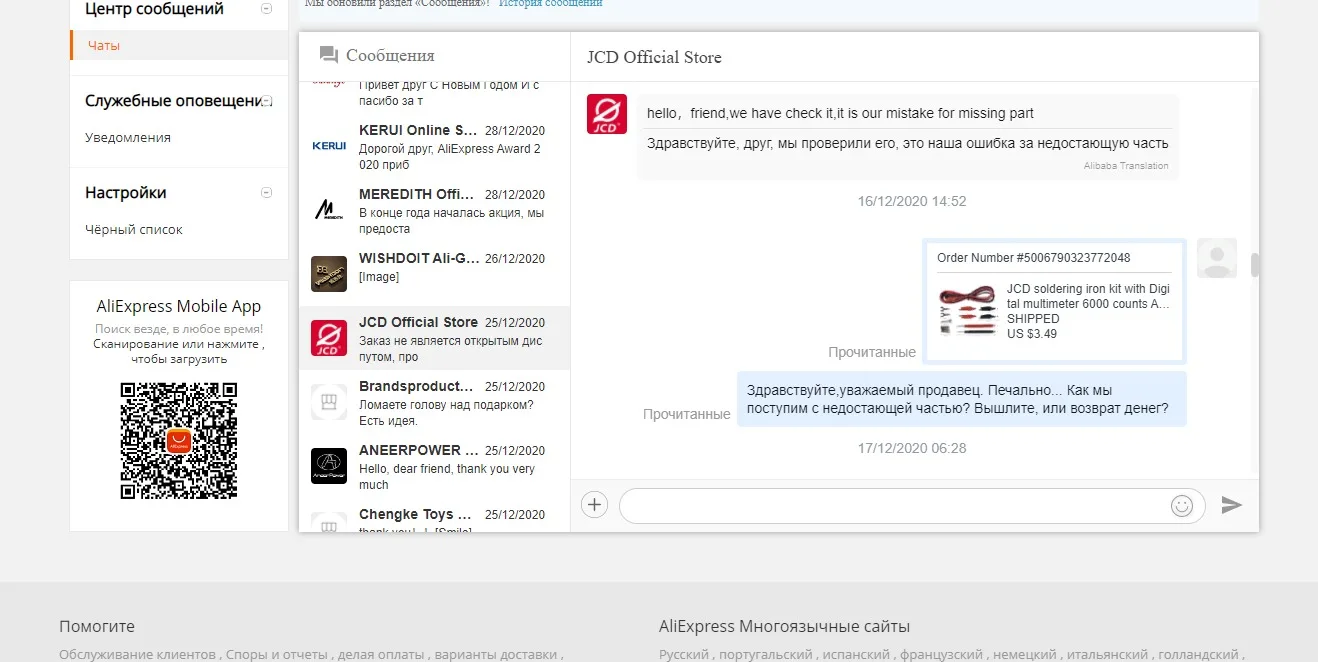
Task: Click the испанский language link
Action: point(857,655)
